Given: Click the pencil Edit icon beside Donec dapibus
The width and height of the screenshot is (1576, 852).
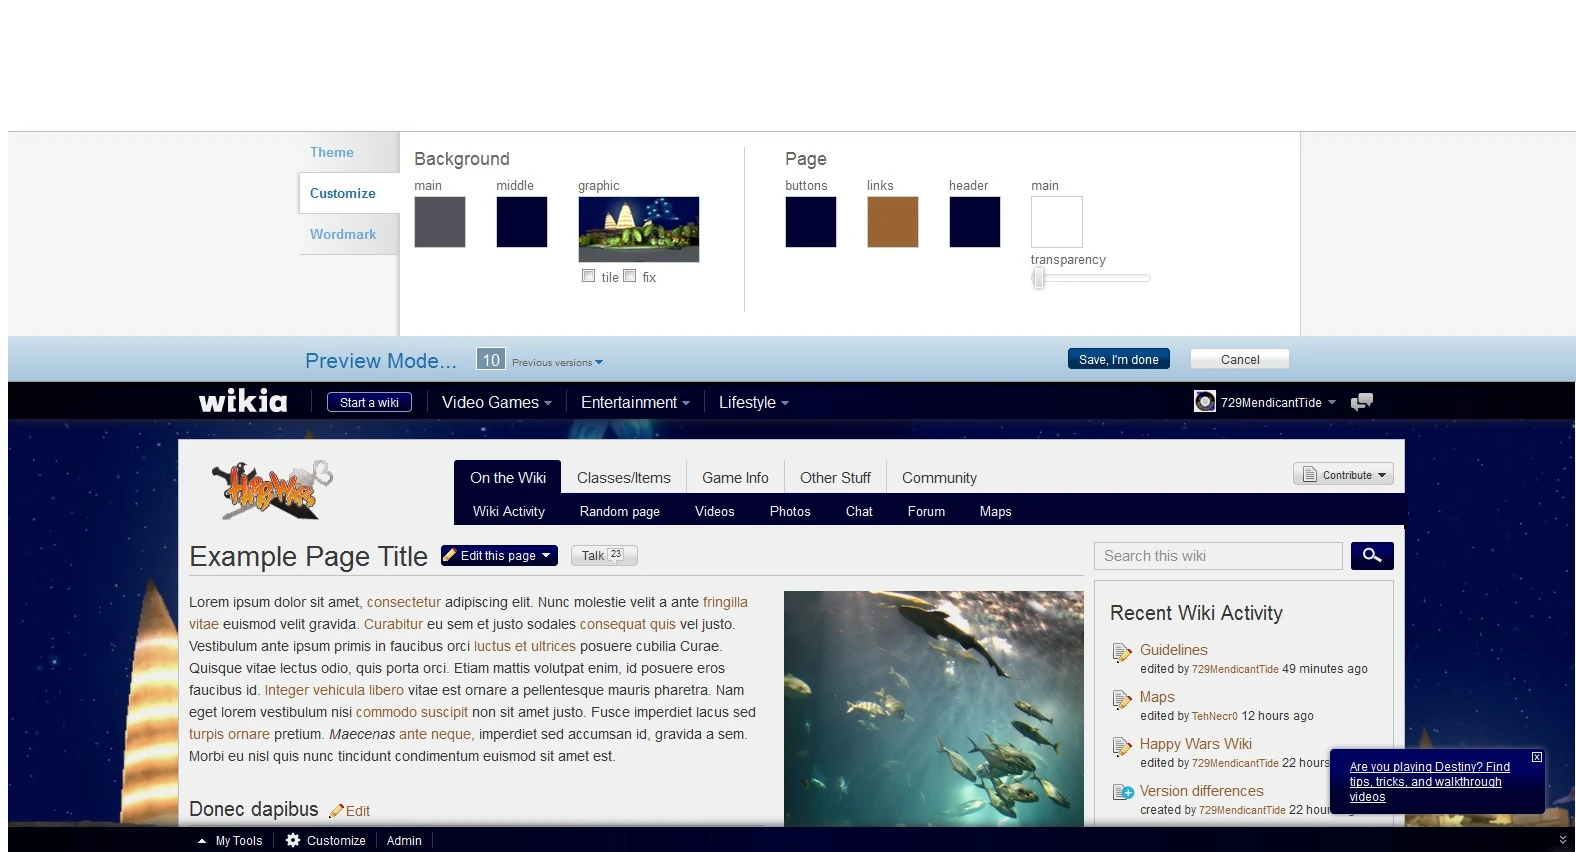Looking at the screenshot, I should coord(337,811).
